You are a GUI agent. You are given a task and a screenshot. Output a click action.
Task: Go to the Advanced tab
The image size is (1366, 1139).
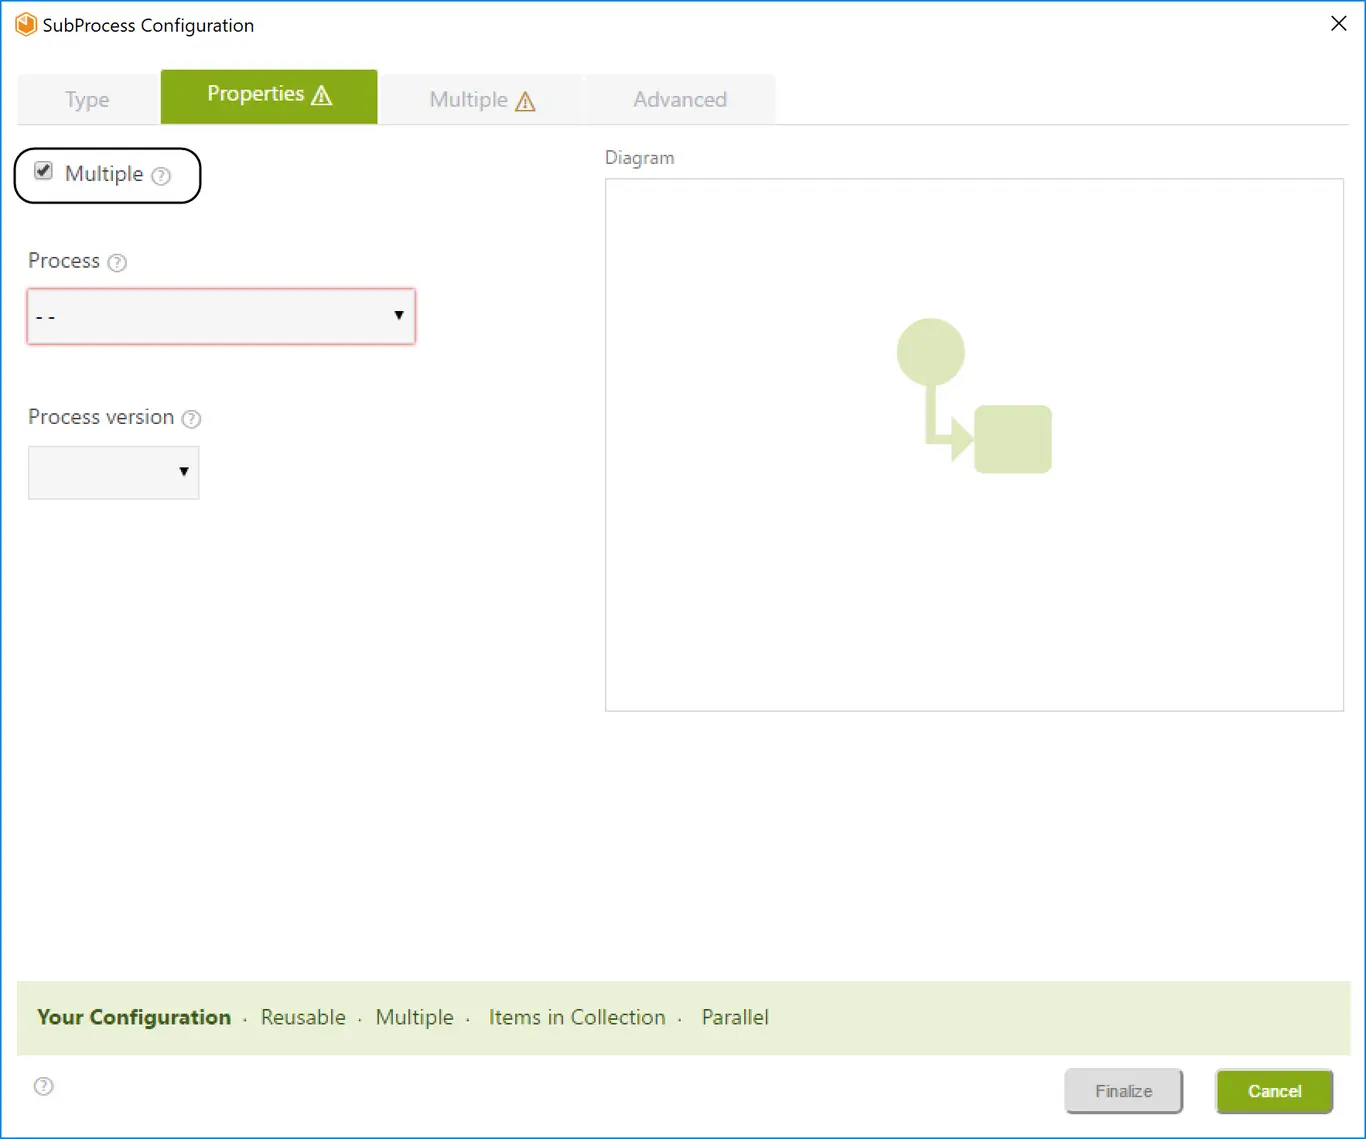(x=680, y=99)
